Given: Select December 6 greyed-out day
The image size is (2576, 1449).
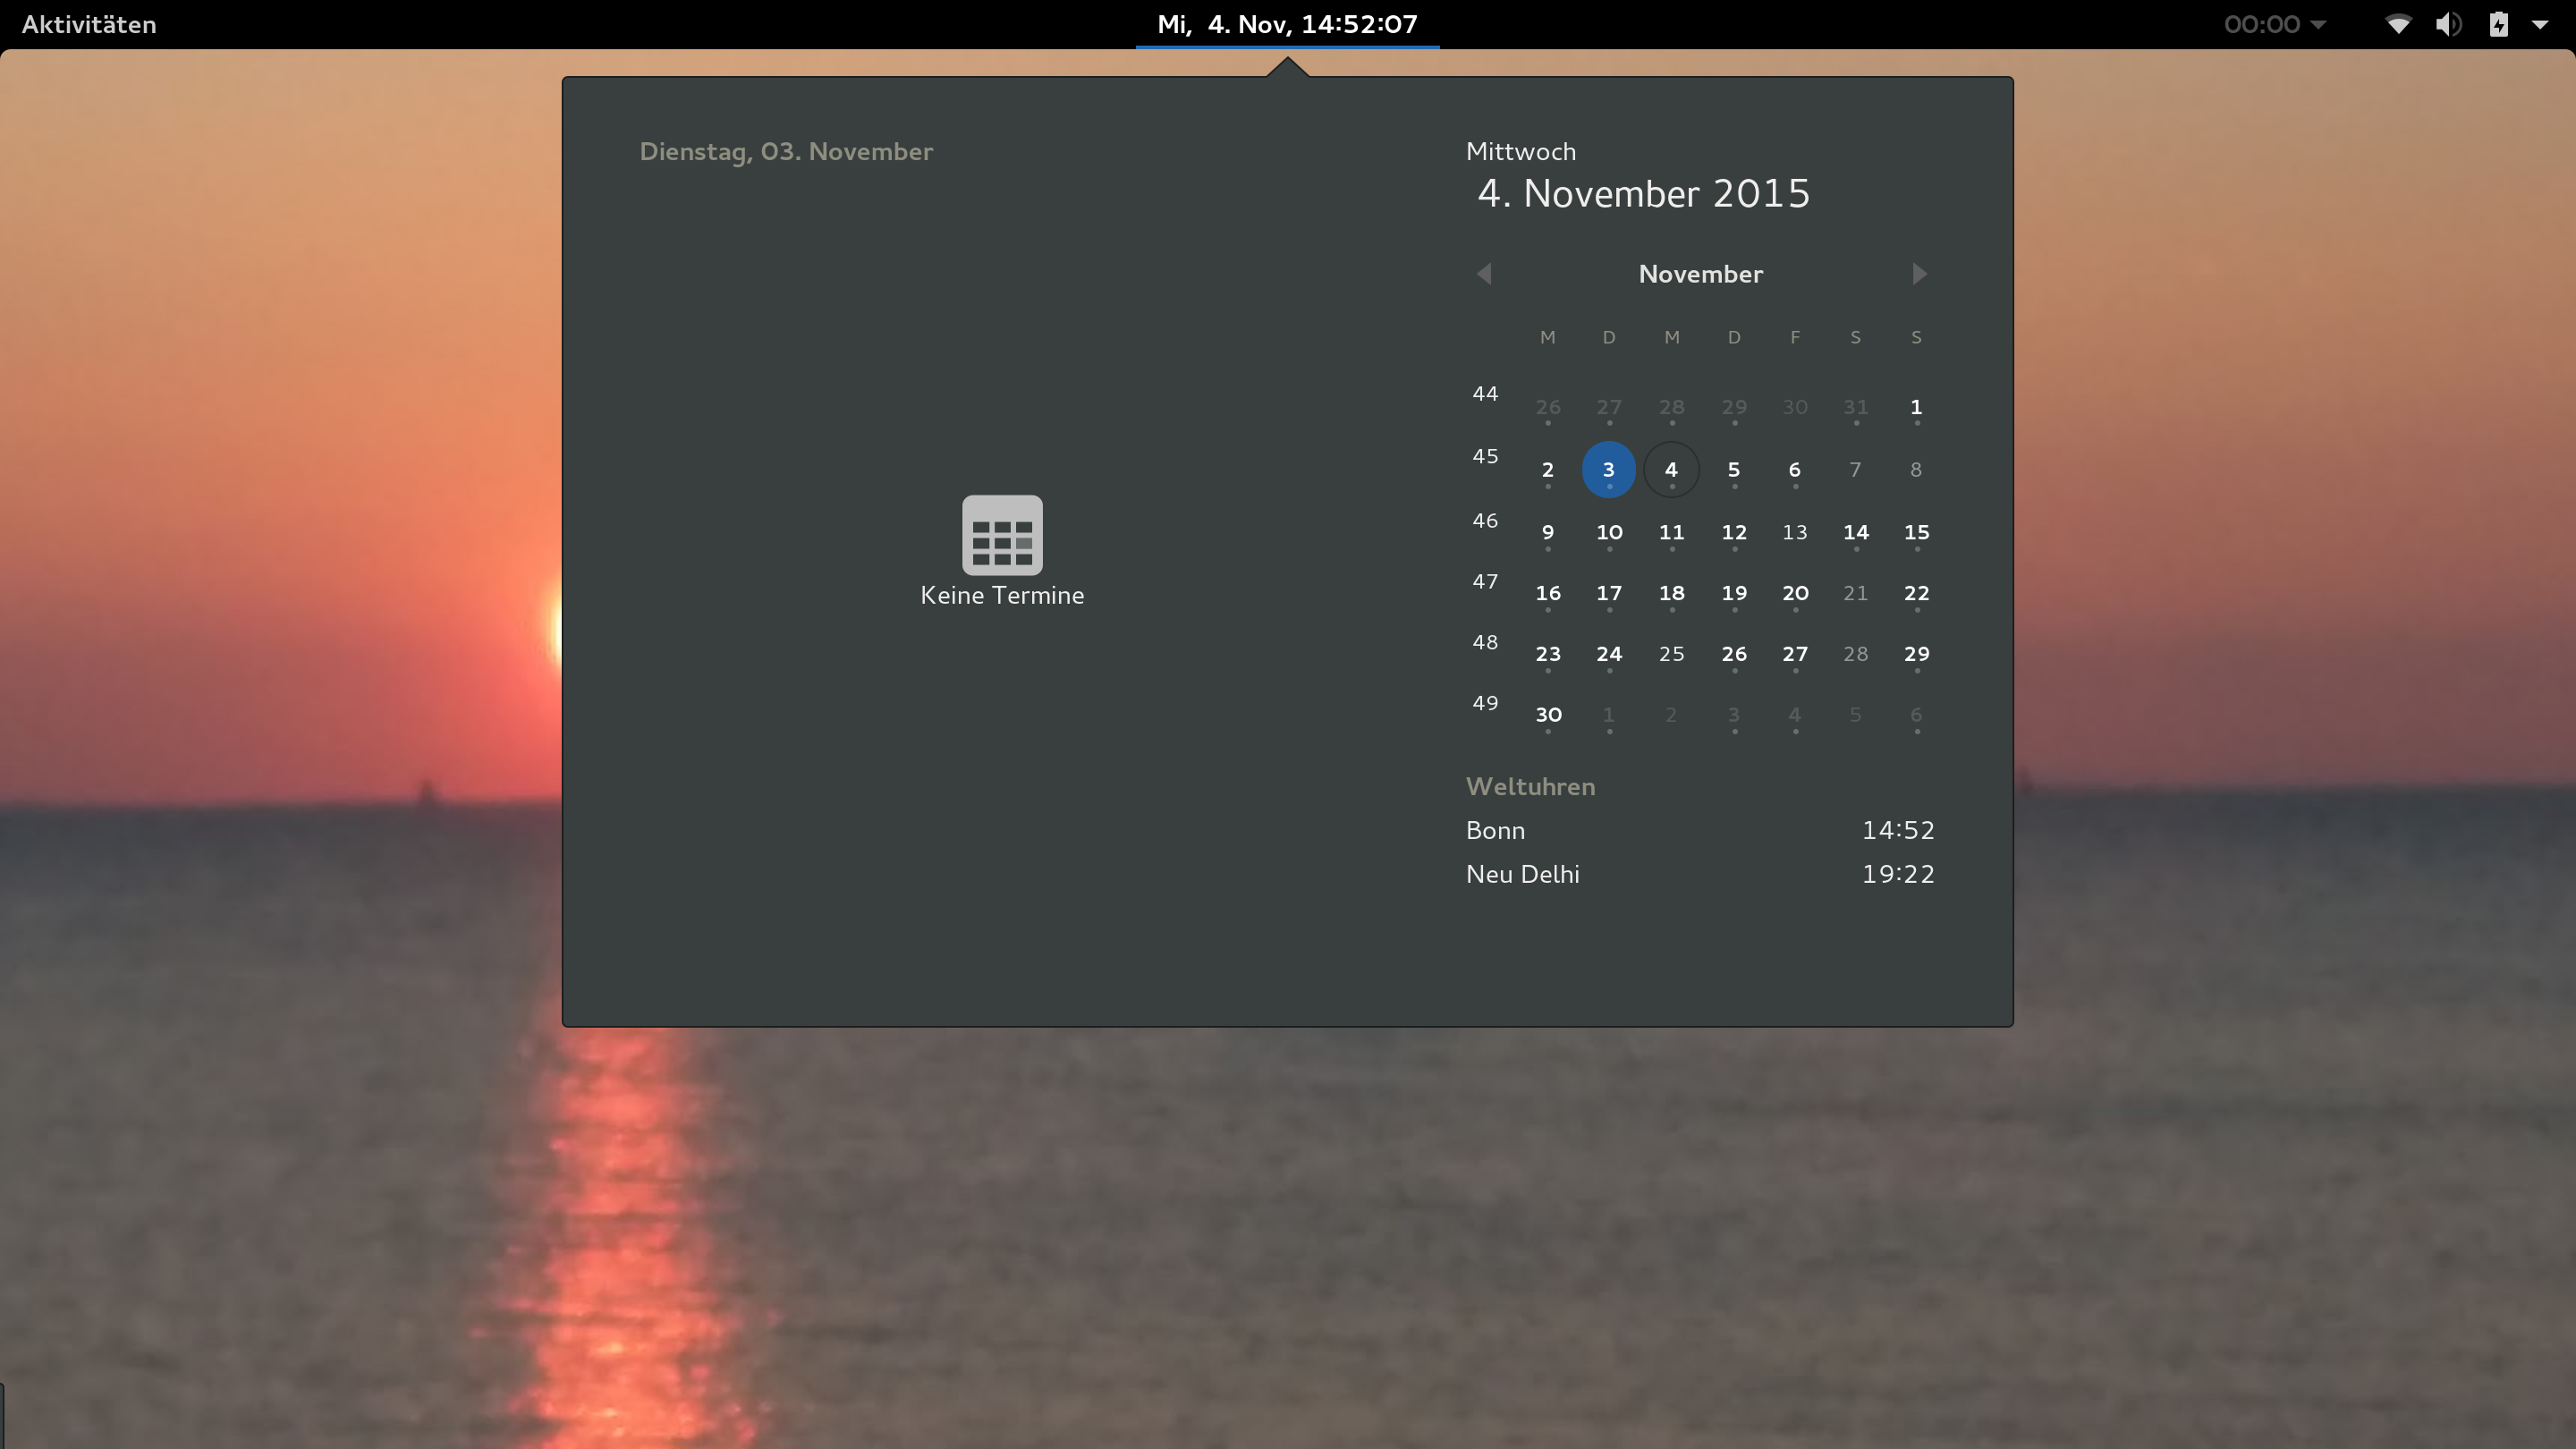Looking at the screenshot, I should click(x=1916, y=716).
